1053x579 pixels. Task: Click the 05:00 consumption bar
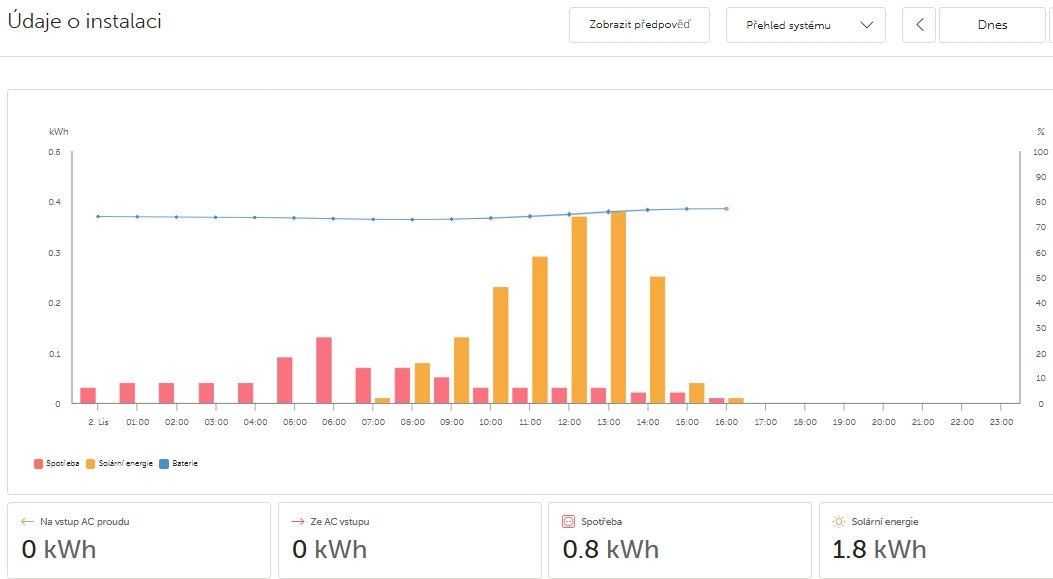[285, 380]
